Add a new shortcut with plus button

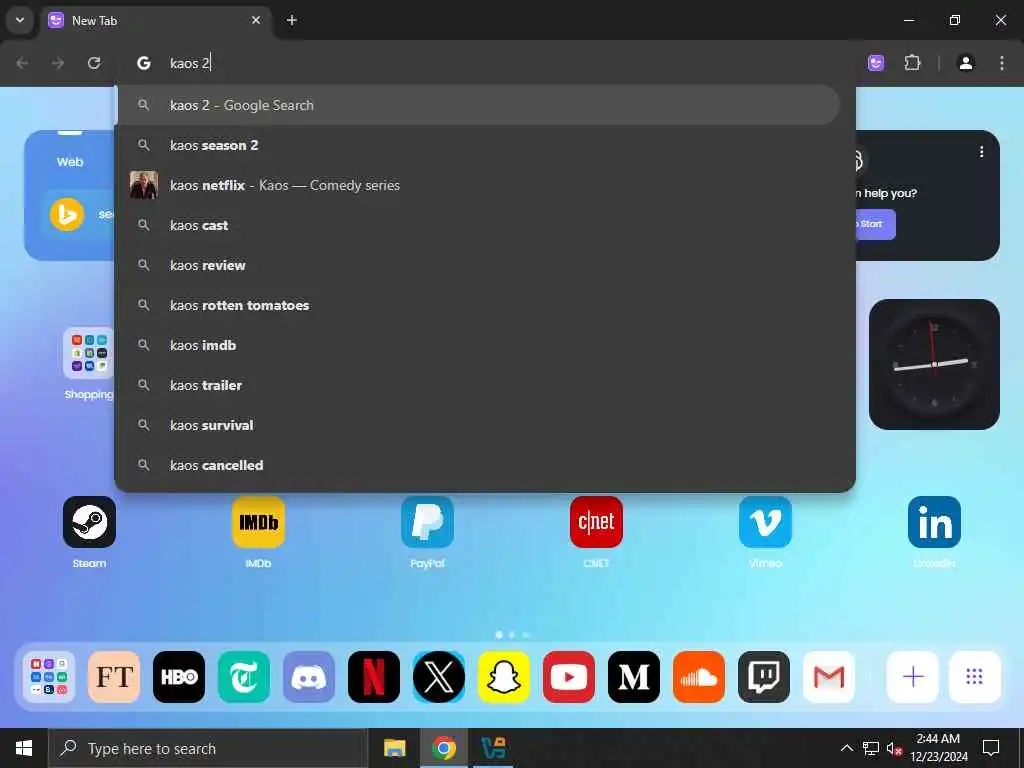(x=913, y=677)
